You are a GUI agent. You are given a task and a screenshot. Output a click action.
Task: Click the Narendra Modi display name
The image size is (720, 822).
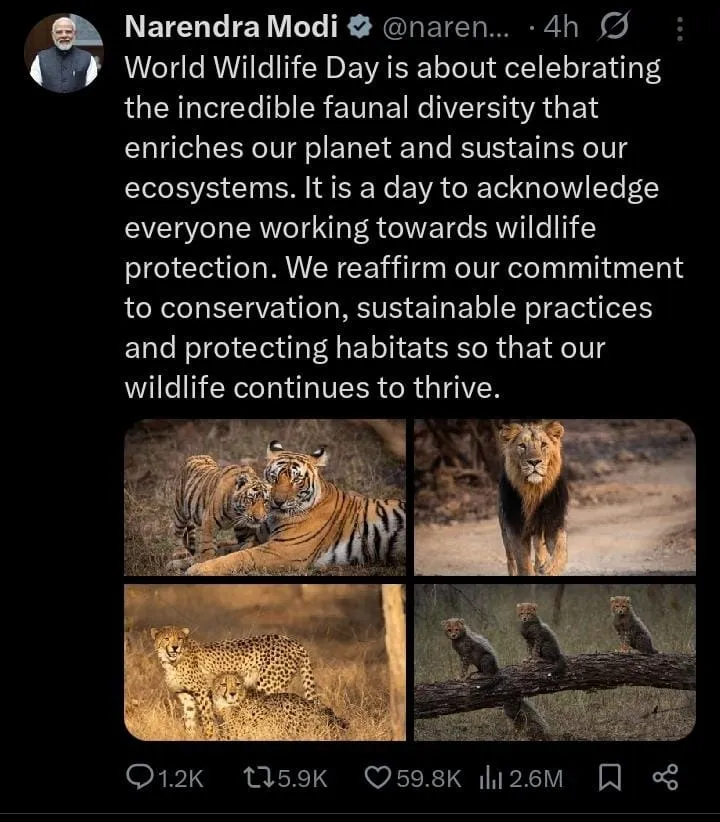(x=230, y=28)
